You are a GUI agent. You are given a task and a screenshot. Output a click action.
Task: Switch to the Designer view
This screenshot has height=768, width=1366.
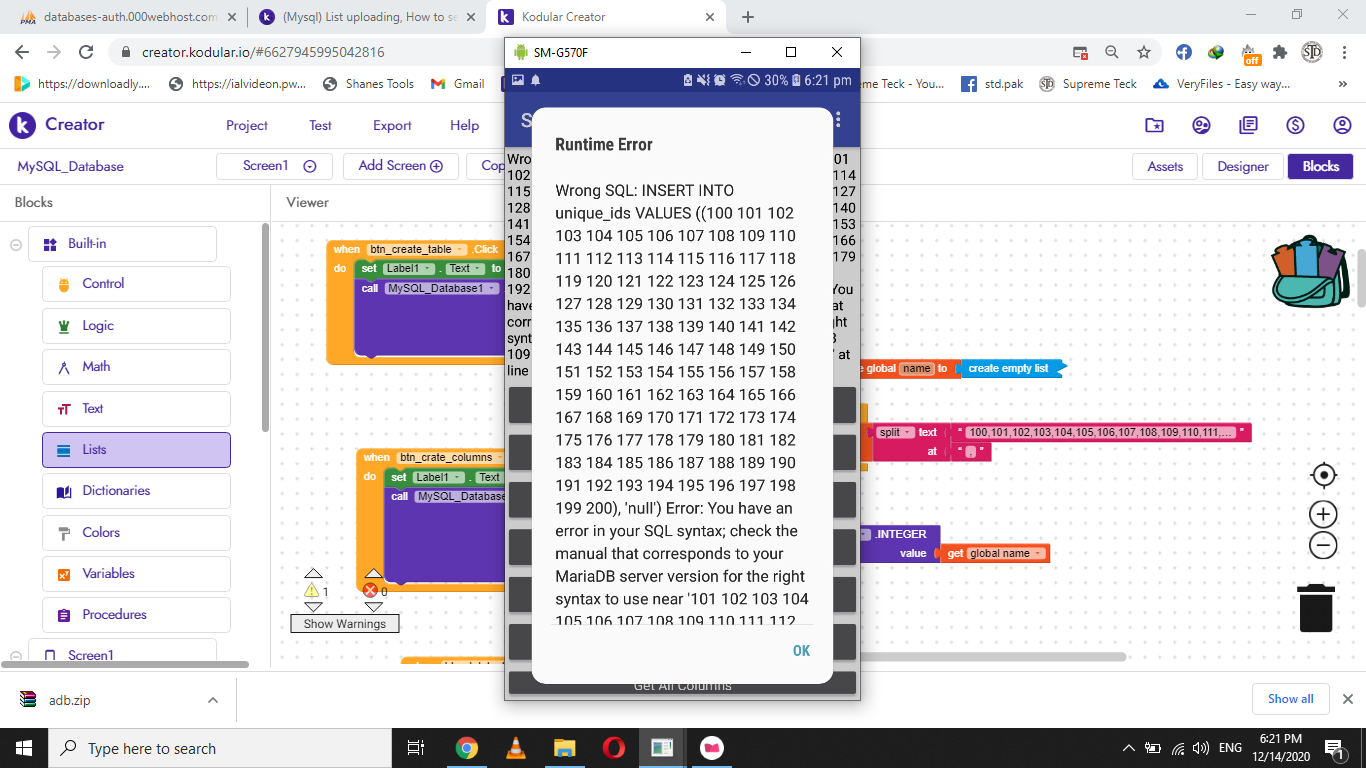(x=1242, y=167)
